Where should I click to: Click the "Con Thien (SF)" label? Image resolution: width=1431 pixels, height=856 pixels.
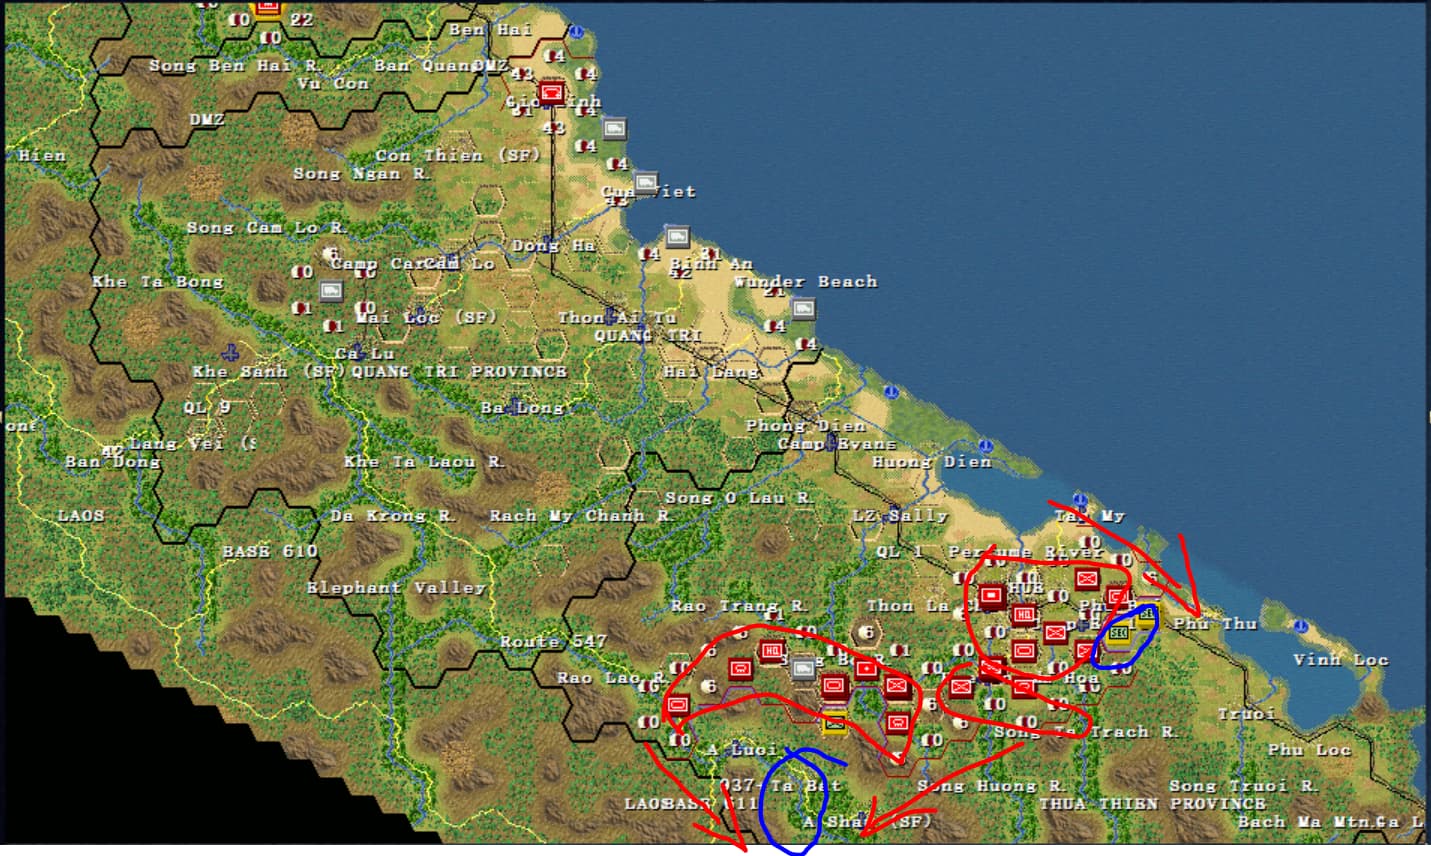[458, 155]
